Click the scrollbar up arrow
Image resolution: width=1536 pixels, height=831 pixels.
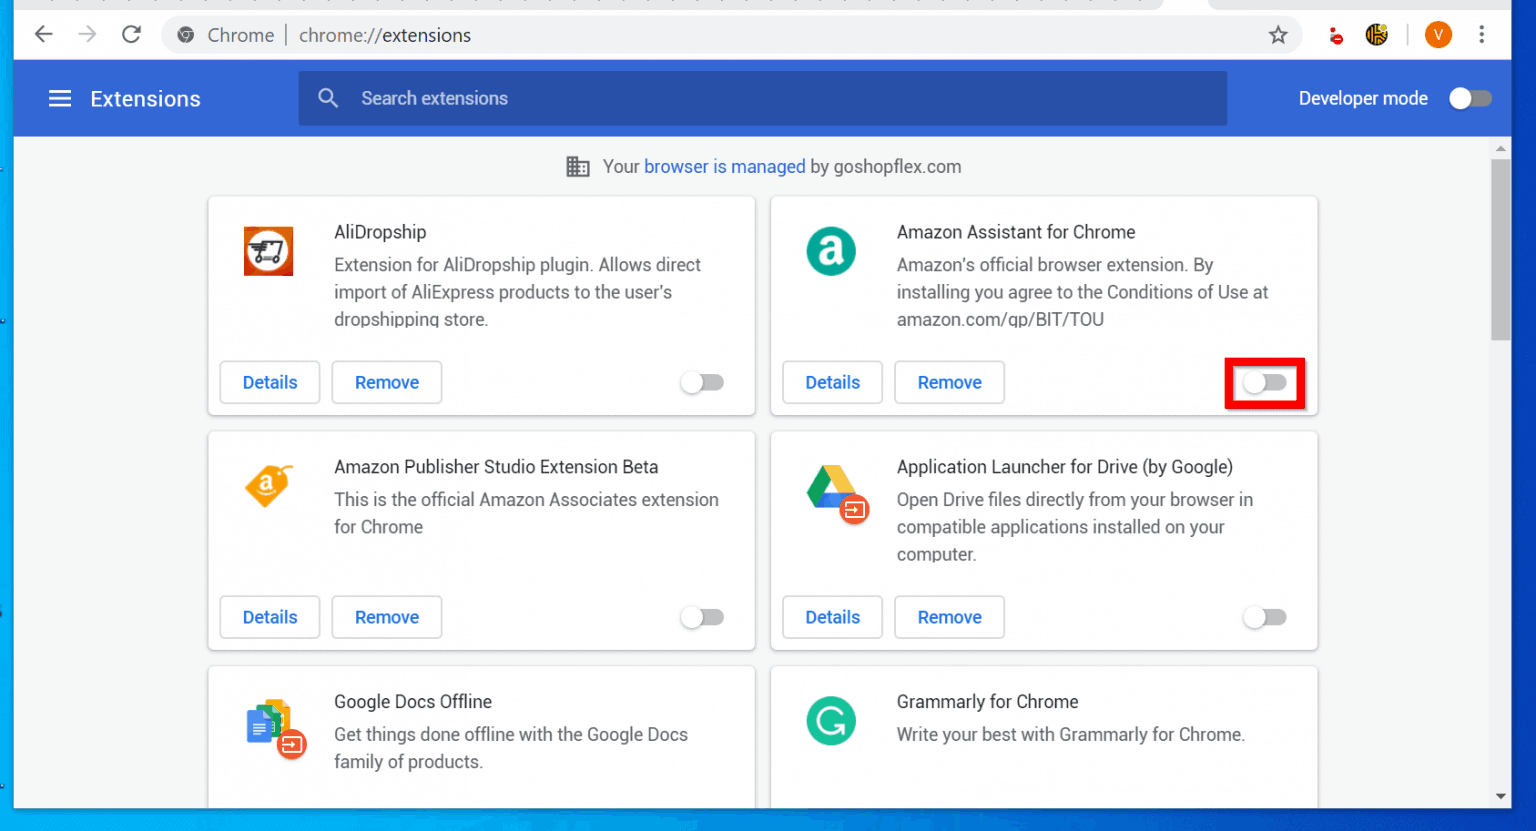pos(1500,148)
